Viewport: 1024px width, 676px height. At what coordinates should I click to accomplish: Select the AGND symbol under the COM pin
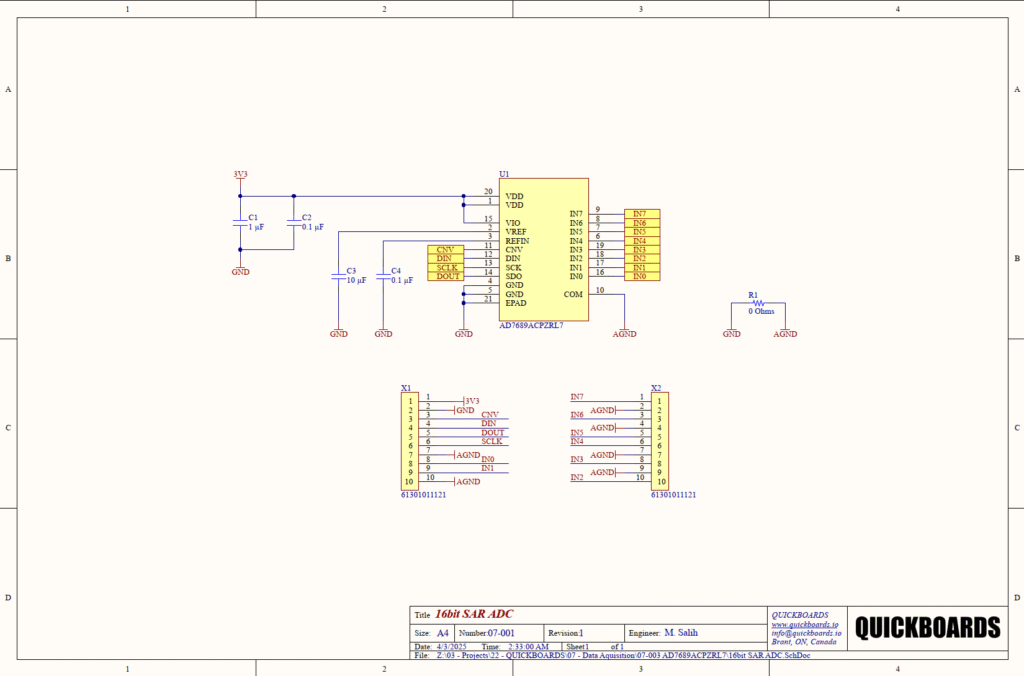click(x=623, y=333)
